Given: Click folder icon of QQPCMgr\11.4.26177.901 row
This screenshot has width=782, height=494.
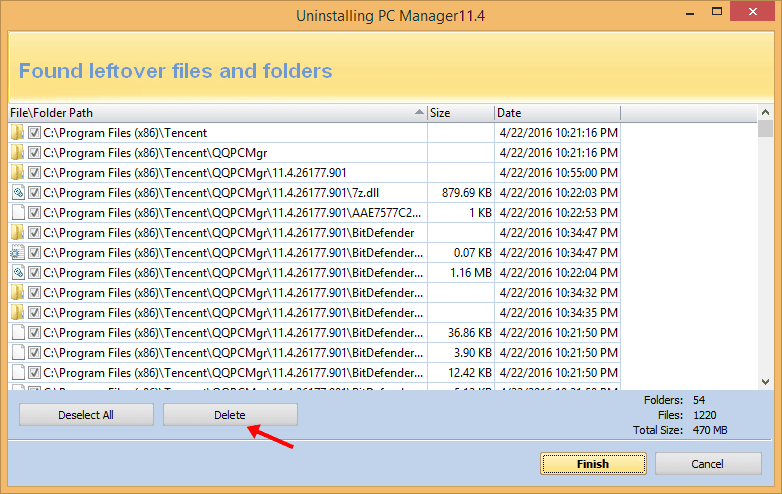Looking at the screenshot, I should pyautogui.click(x=17, y=172).
